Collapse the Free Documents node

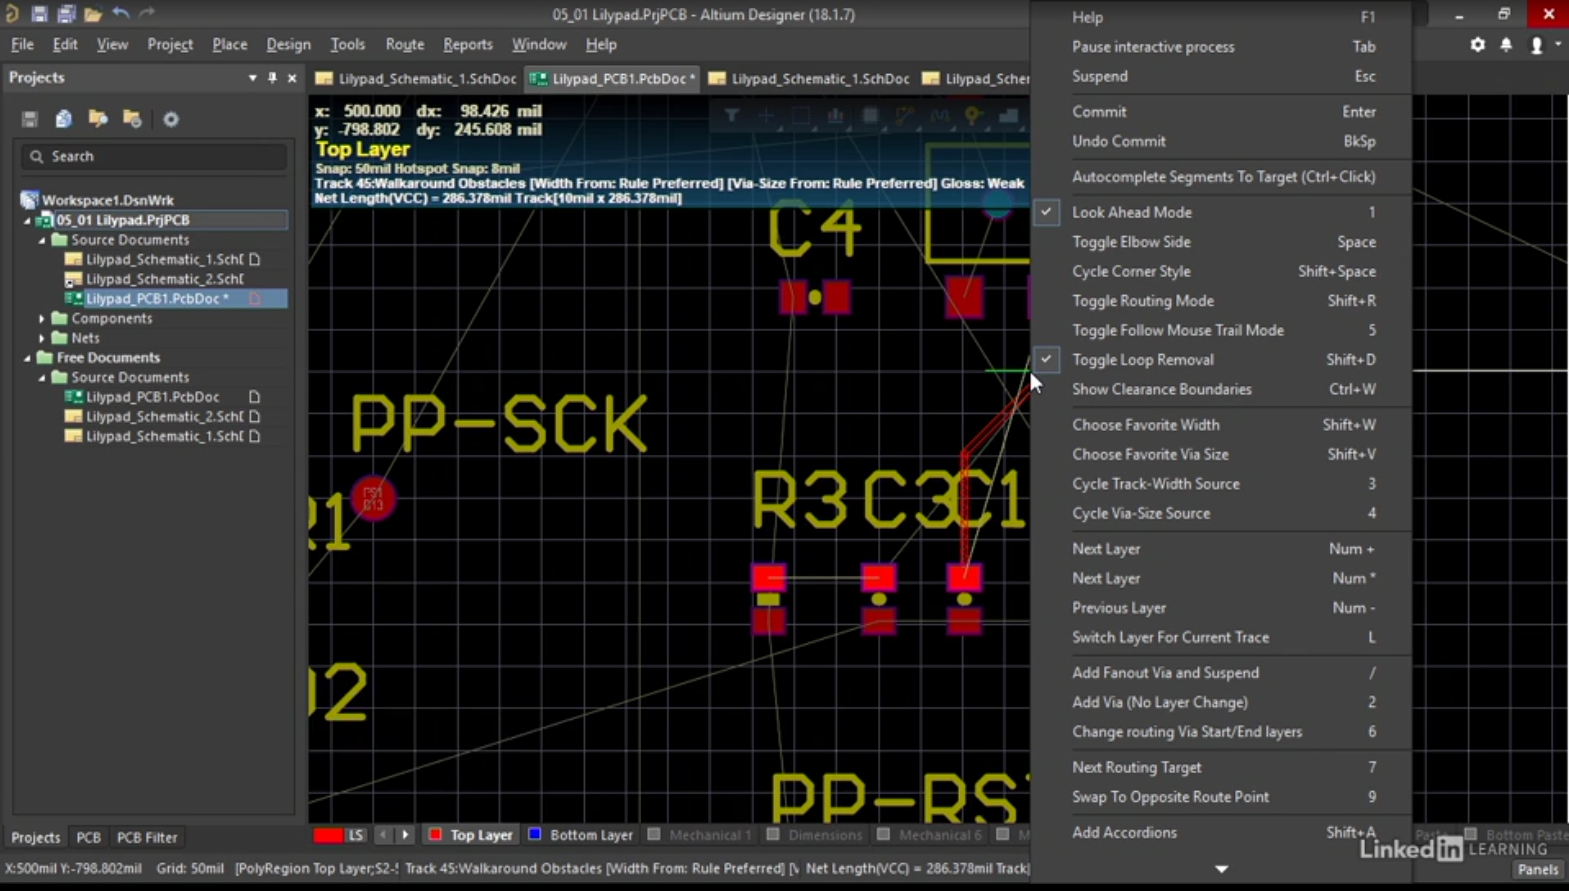[x=27, y=357]
